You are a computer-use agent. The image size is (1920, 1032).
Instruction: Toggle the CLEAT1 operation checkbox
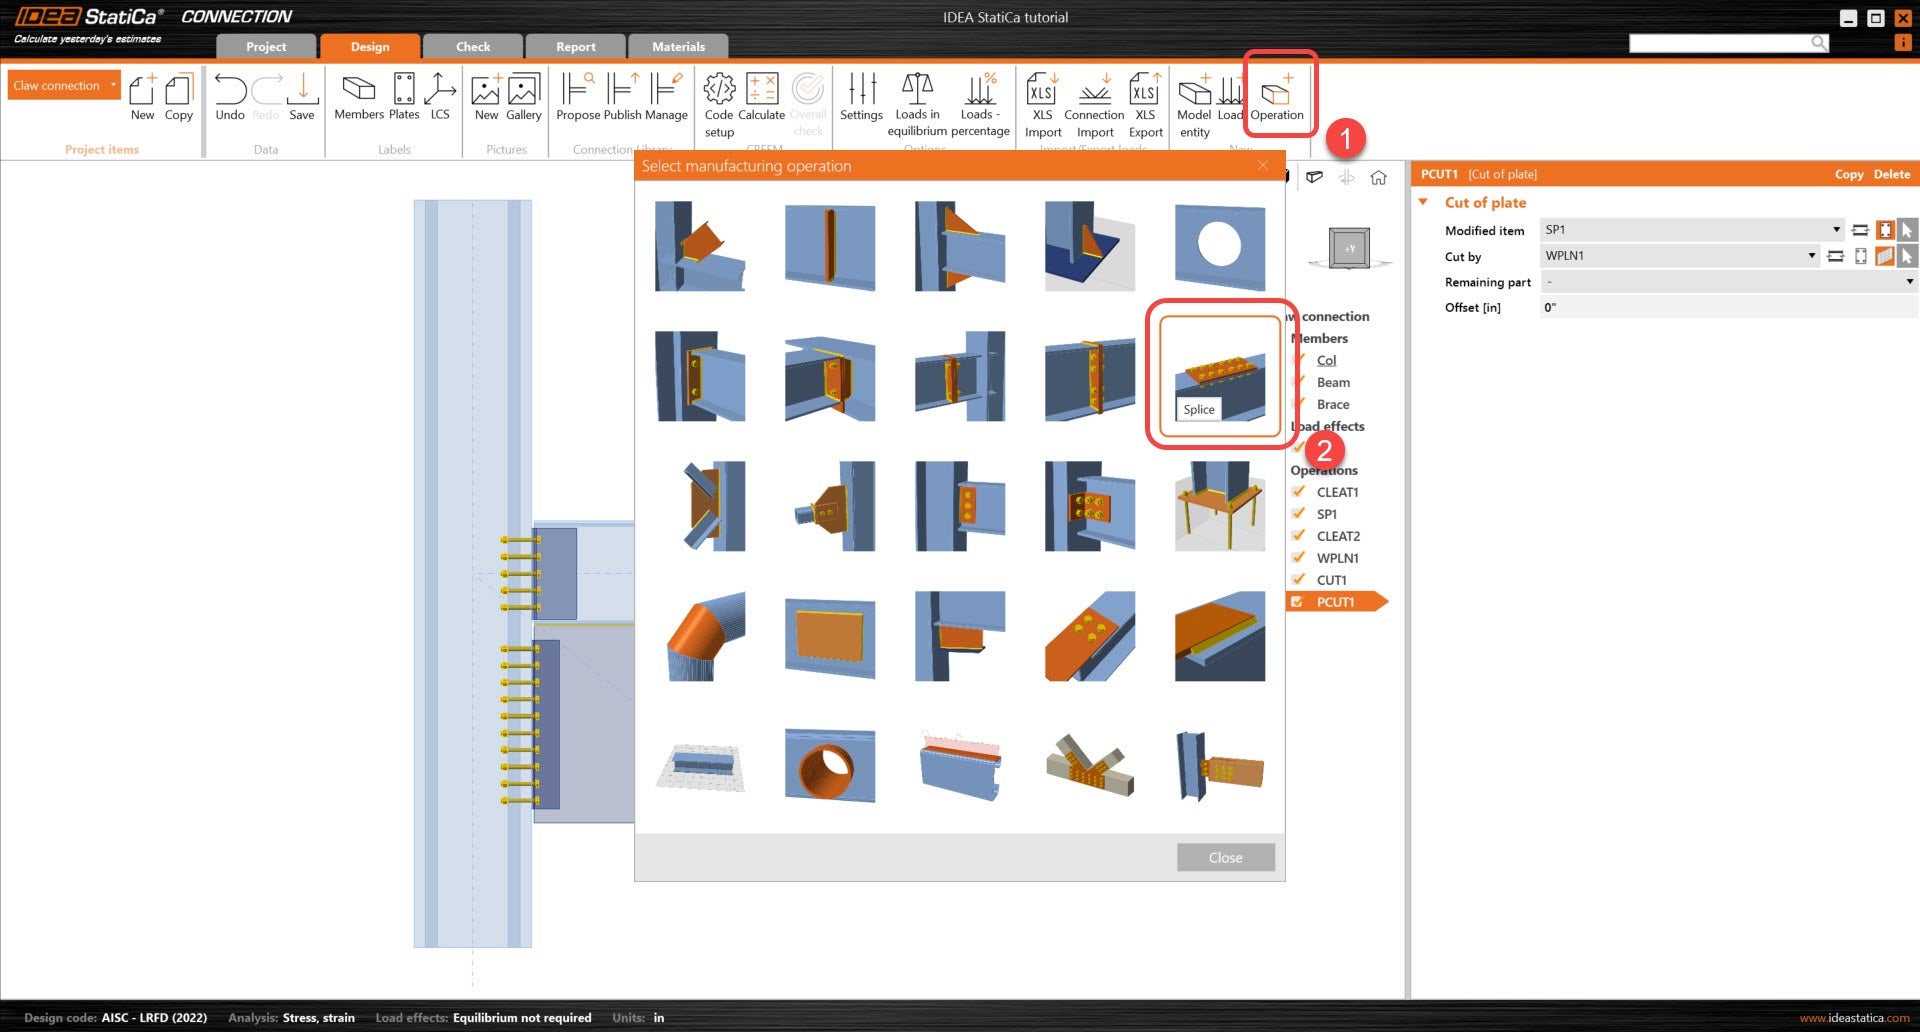pyautogui.click(x=1298, y=492)
